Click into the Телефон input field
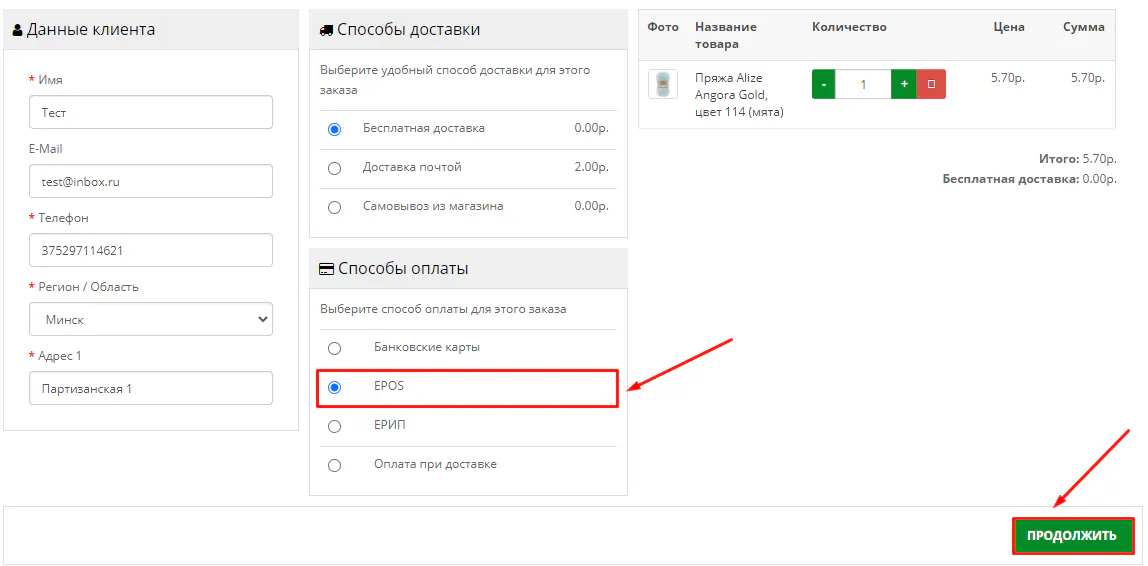 point(151,251)
